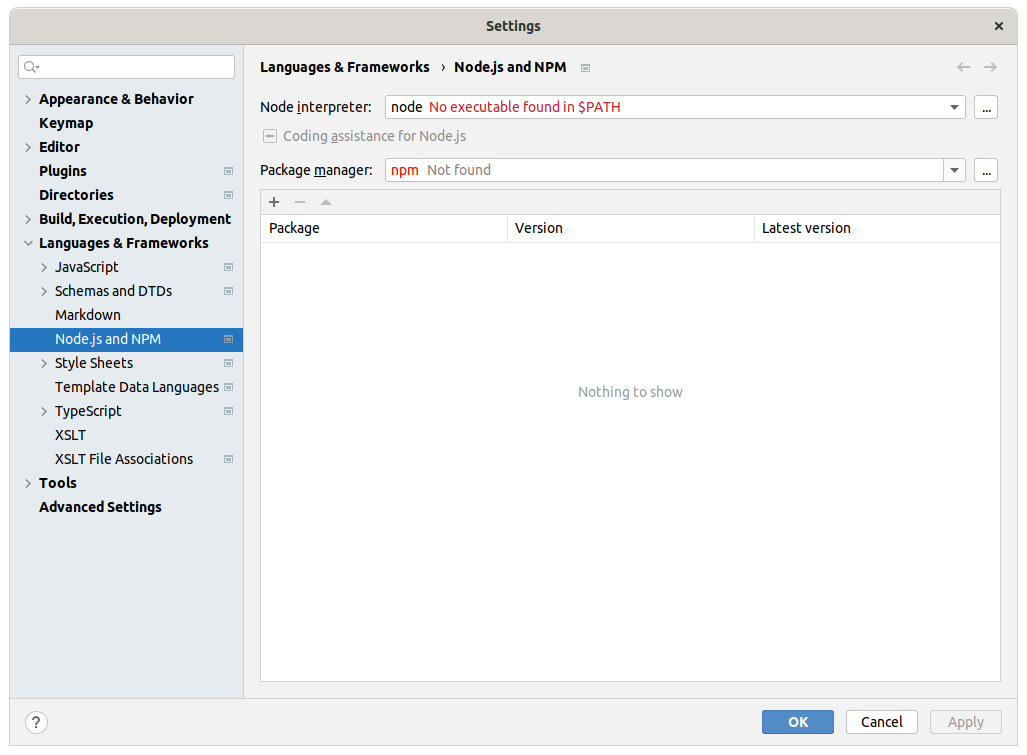Open the Node interpreter dropdown arrow
This screenshot has width=1027, height=755.
tap(954, 107)
